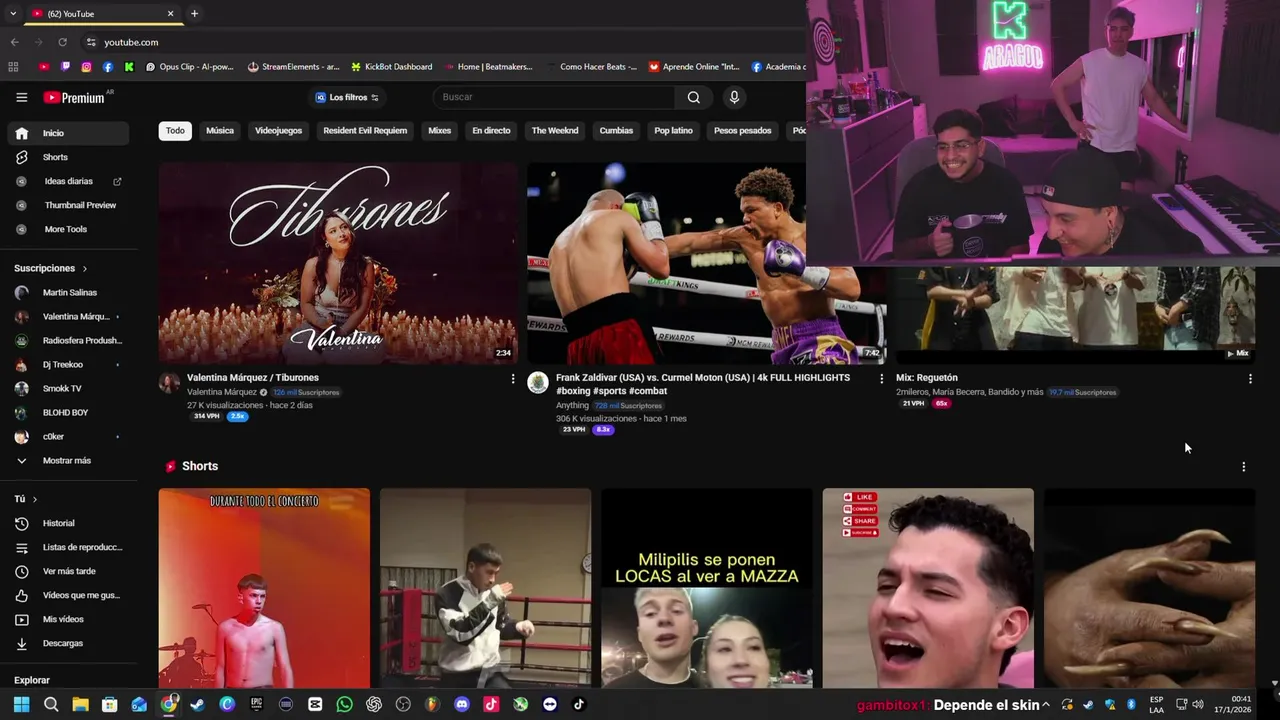This screenshot has height=720, width=1280.
Task: Open the Instagram bookmark icon
Action: coord(86,67)
